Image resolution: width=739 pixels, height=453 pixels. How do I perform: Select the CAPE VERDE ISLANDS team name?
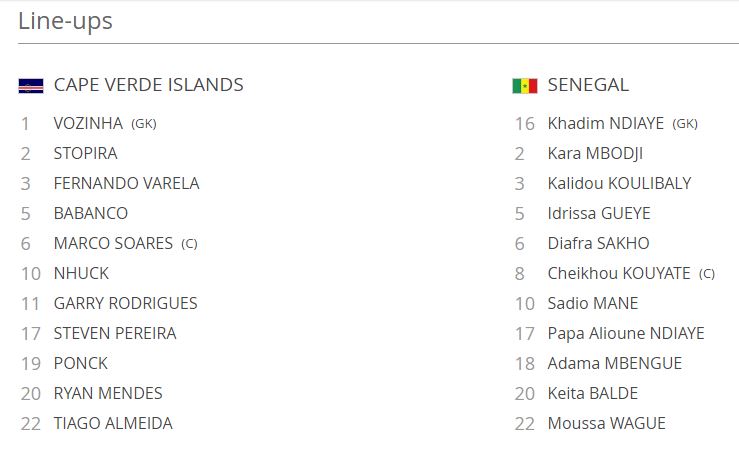(148, 85)
